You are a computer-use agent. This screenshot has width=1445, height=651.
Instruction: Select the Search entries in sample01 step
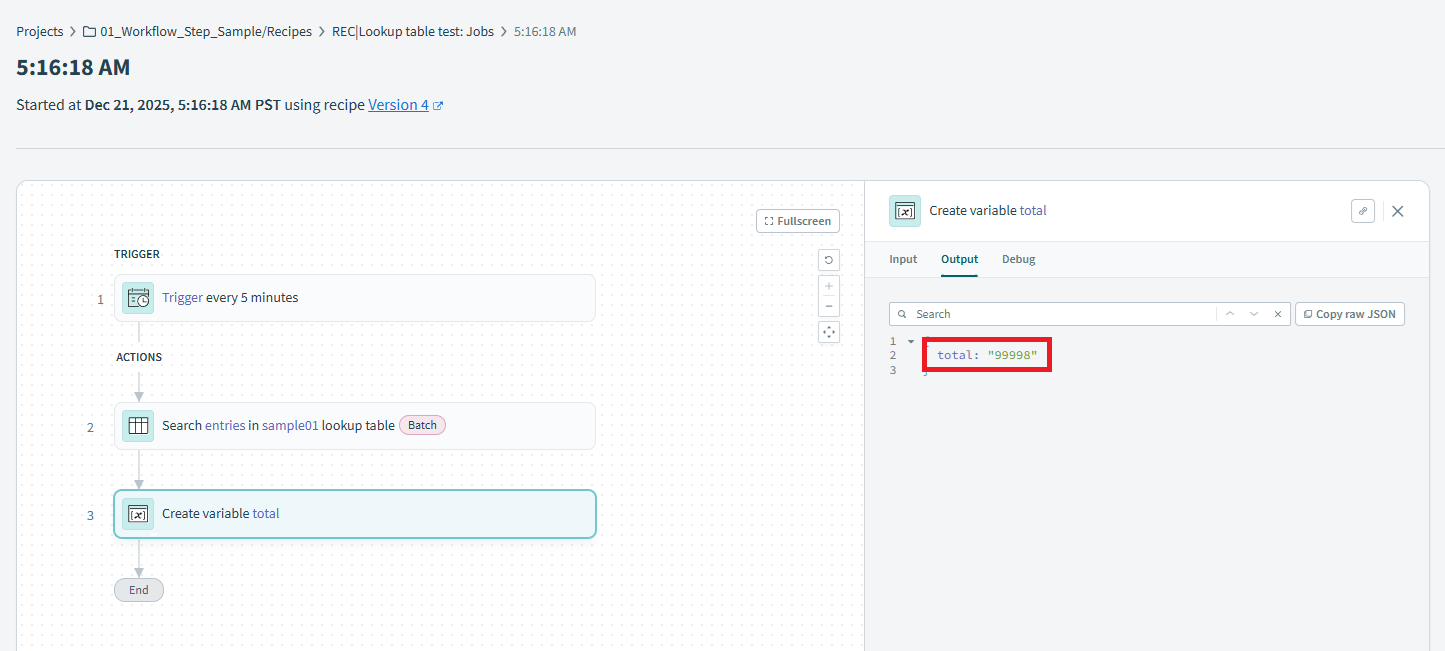click(355, 426)
